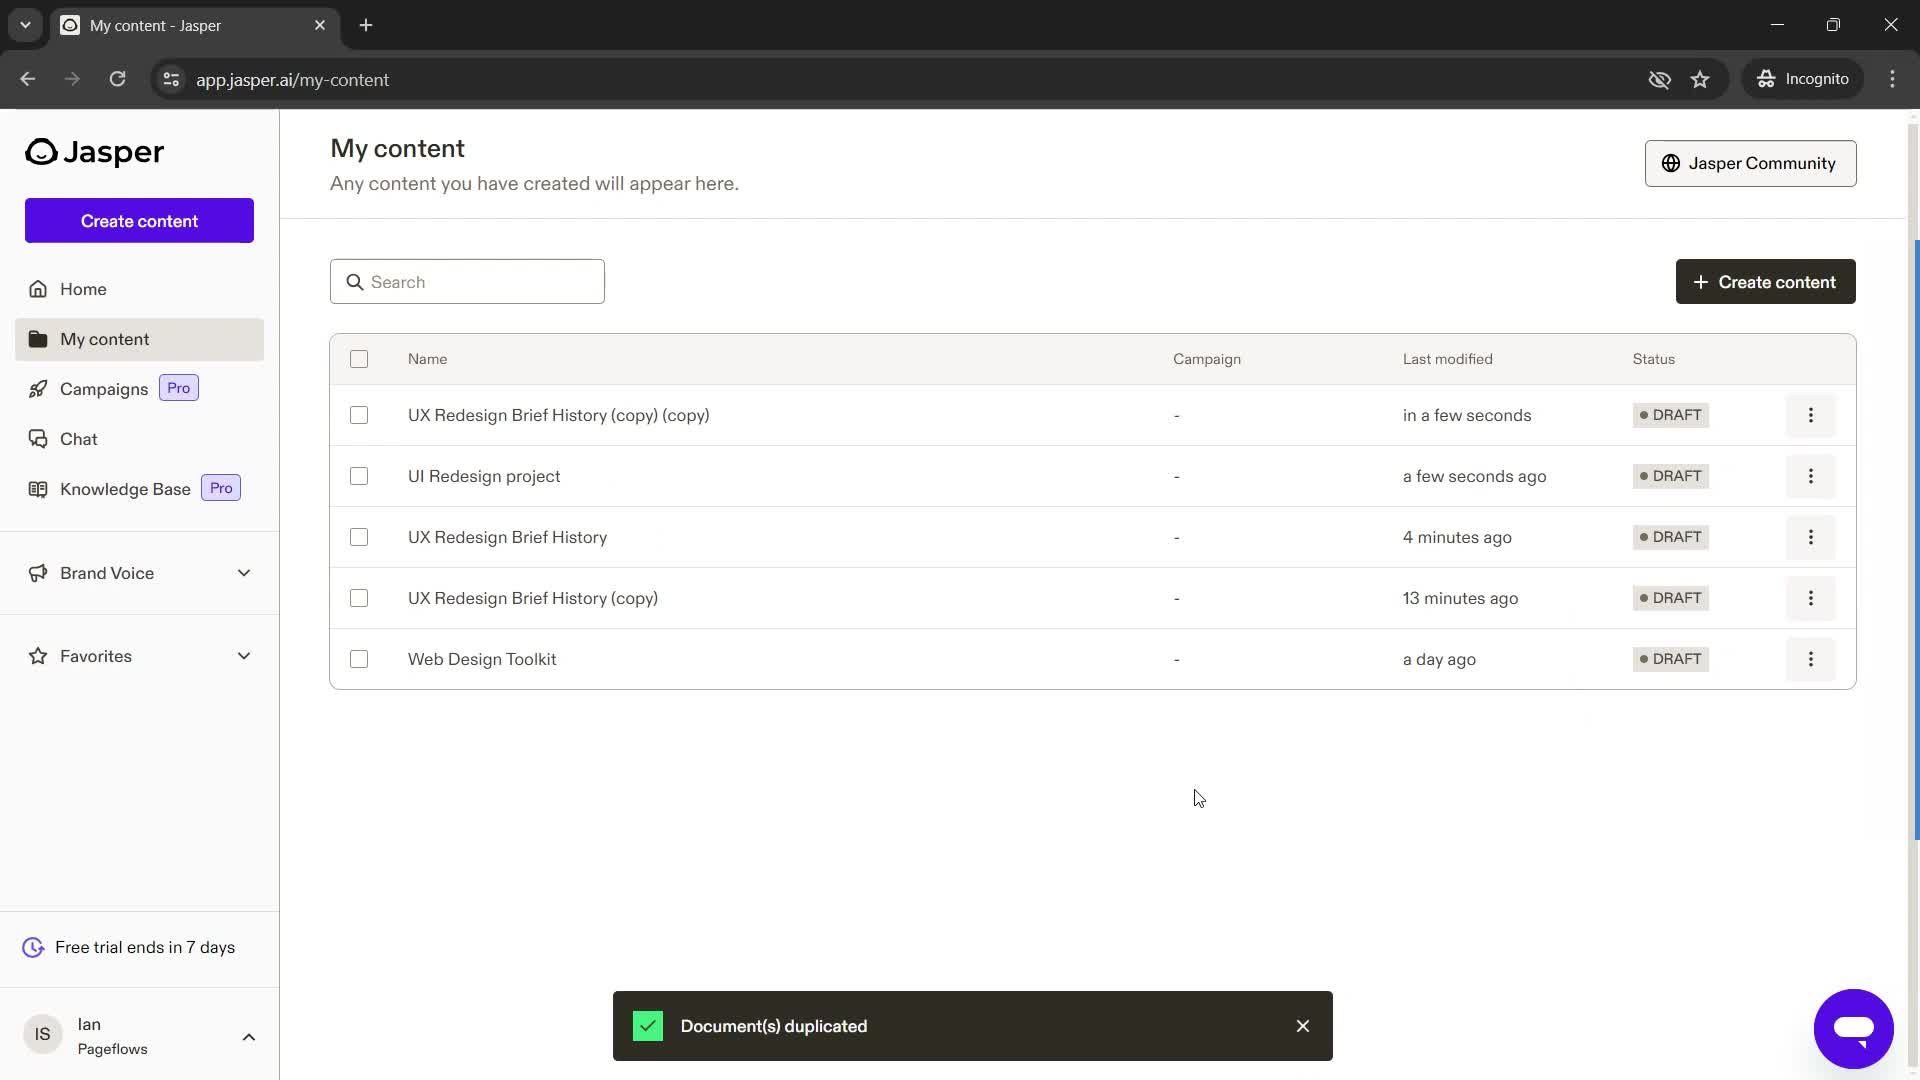
Task: Click the three-dot menu for Web Design Toolkit
Action: (1811, 658)
